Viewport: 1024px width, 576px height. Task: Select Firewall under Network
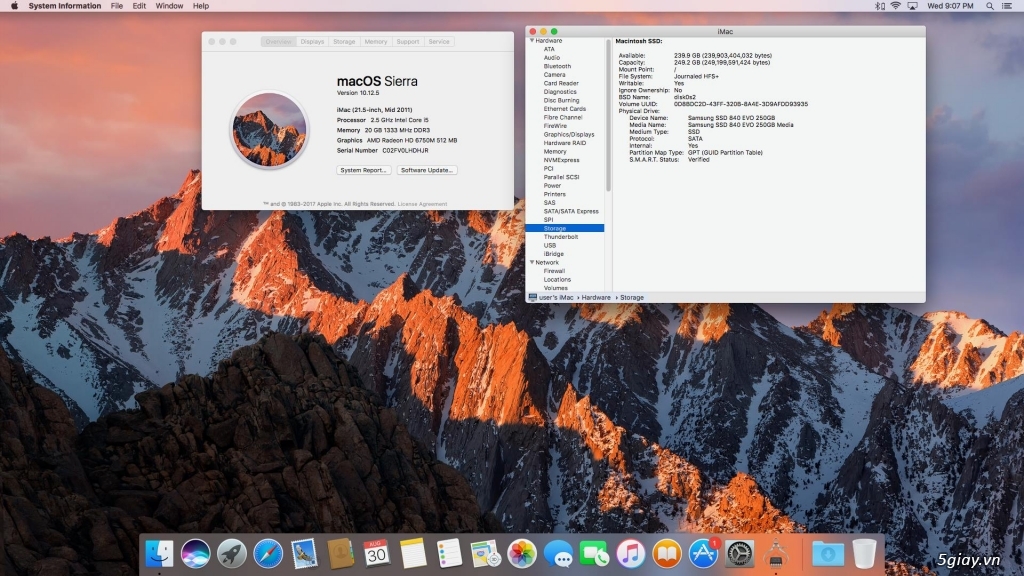click(554, 271)
